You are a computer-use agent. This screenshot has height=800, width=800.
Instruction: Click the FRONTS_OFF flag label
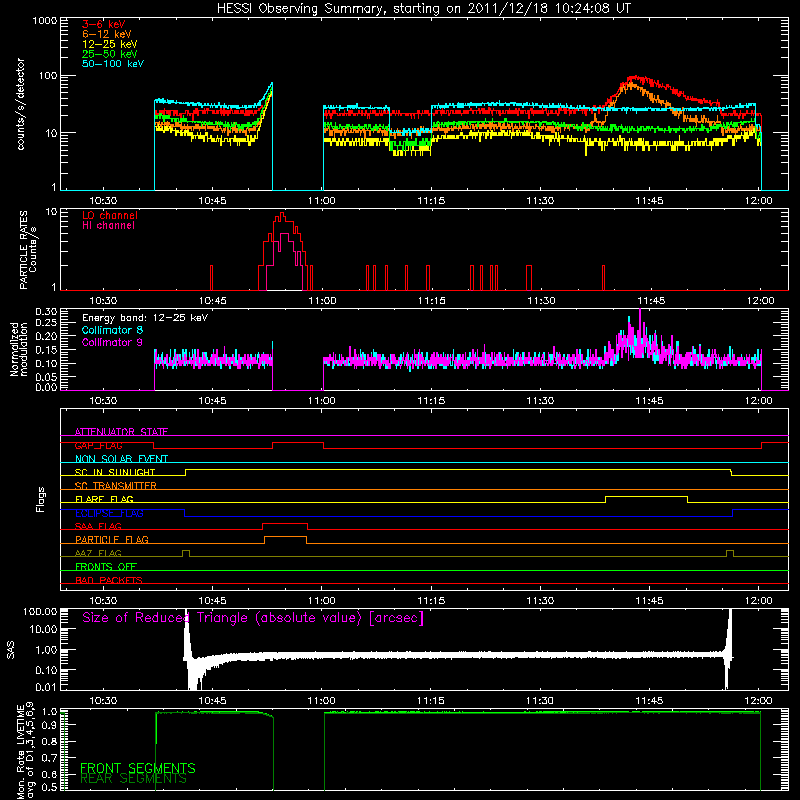click(106, 567)
